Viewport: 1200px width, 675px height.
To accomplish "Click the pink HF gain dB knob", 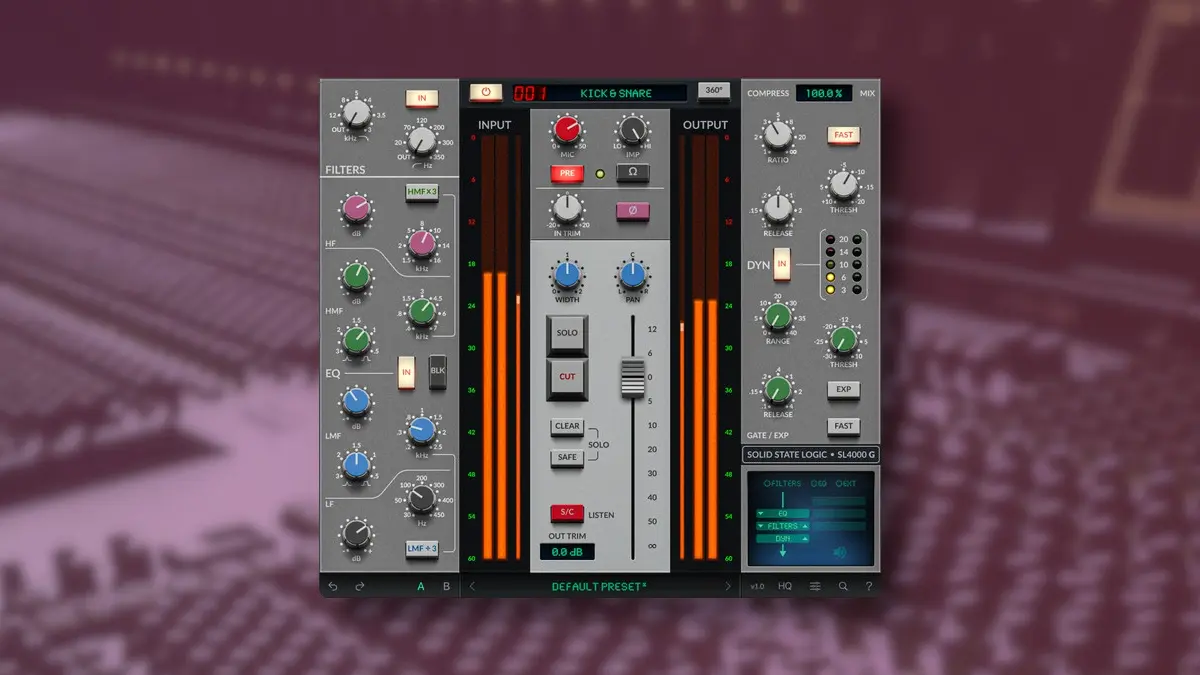I will point(356,209).
